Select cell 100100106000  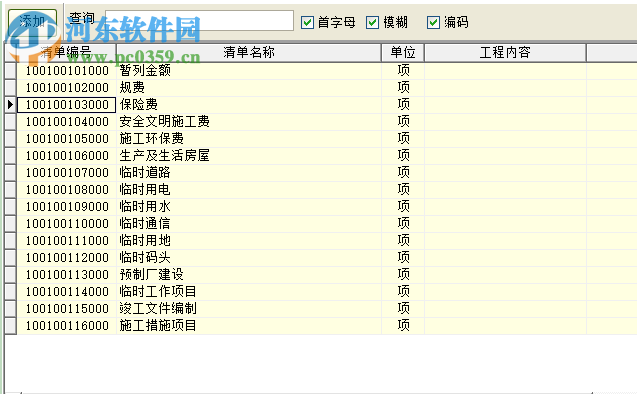coord(67,156)
